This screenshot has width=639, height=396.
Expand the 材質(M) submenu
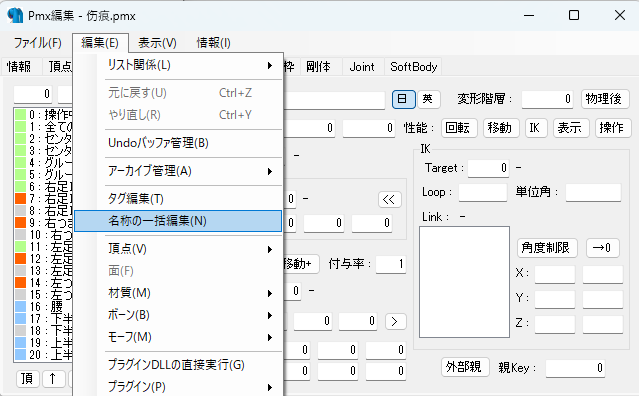(x=178, y=293)
